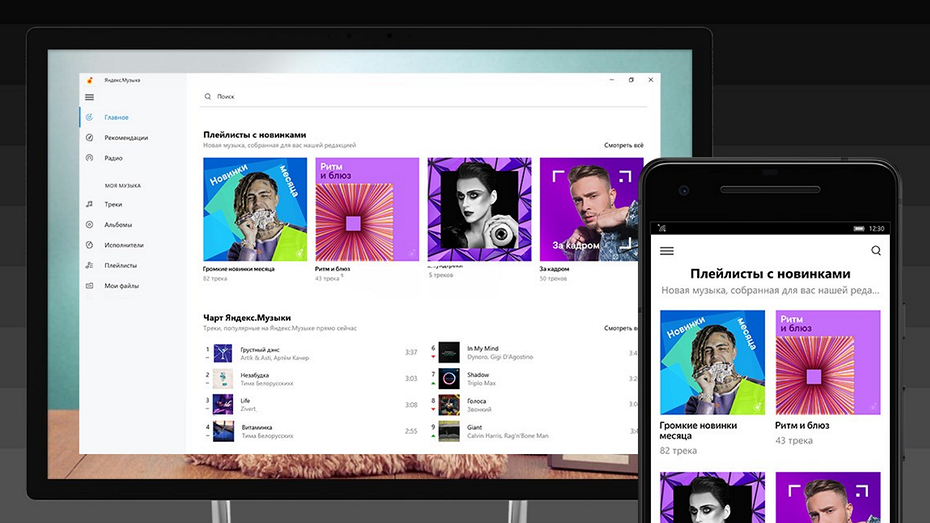
Task: Open the Исполнители menu item
Action: [x=124, y=245]
